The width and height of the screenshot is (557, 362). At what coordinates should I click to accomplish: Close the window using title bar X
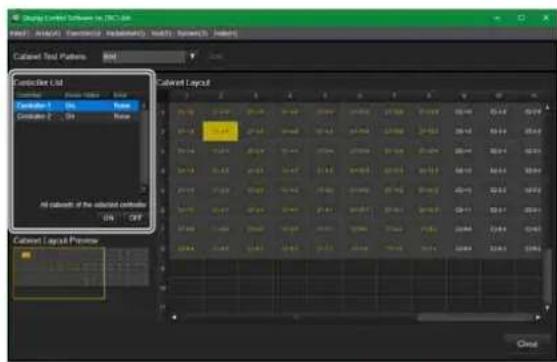546,18
